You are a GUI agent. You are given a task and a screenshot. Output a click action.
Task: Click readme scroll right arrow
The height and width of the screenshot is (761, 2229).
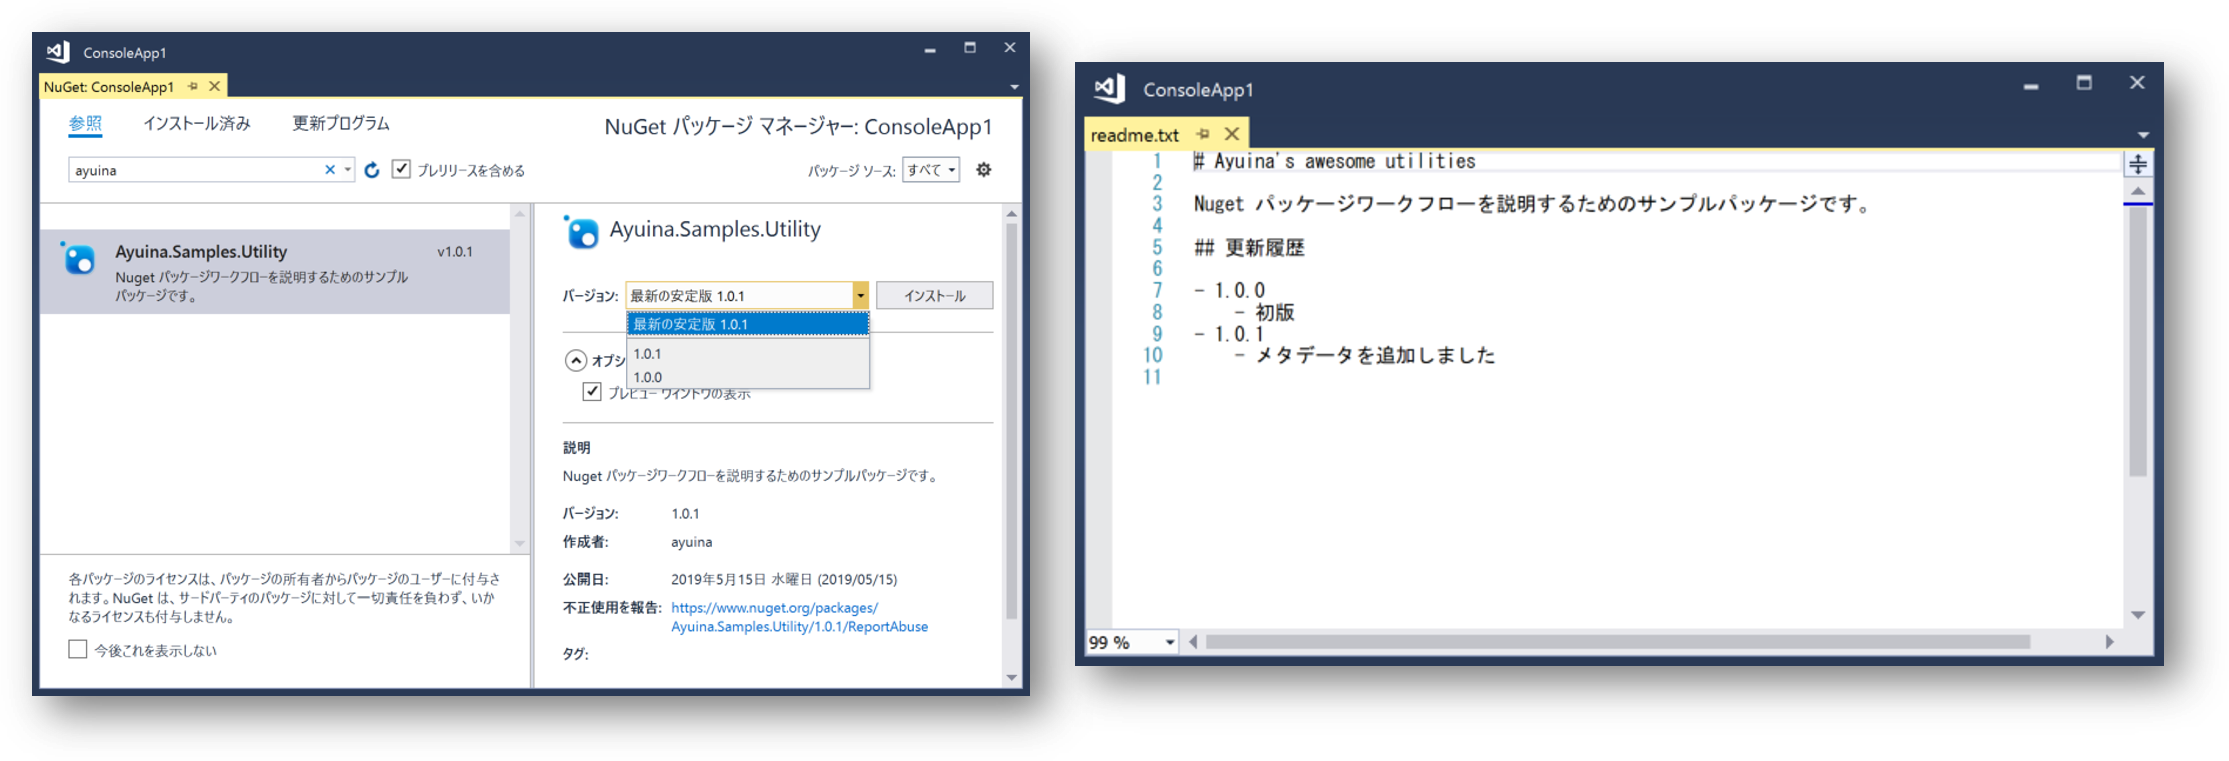pyautogui.click(x=2110, y=642)
